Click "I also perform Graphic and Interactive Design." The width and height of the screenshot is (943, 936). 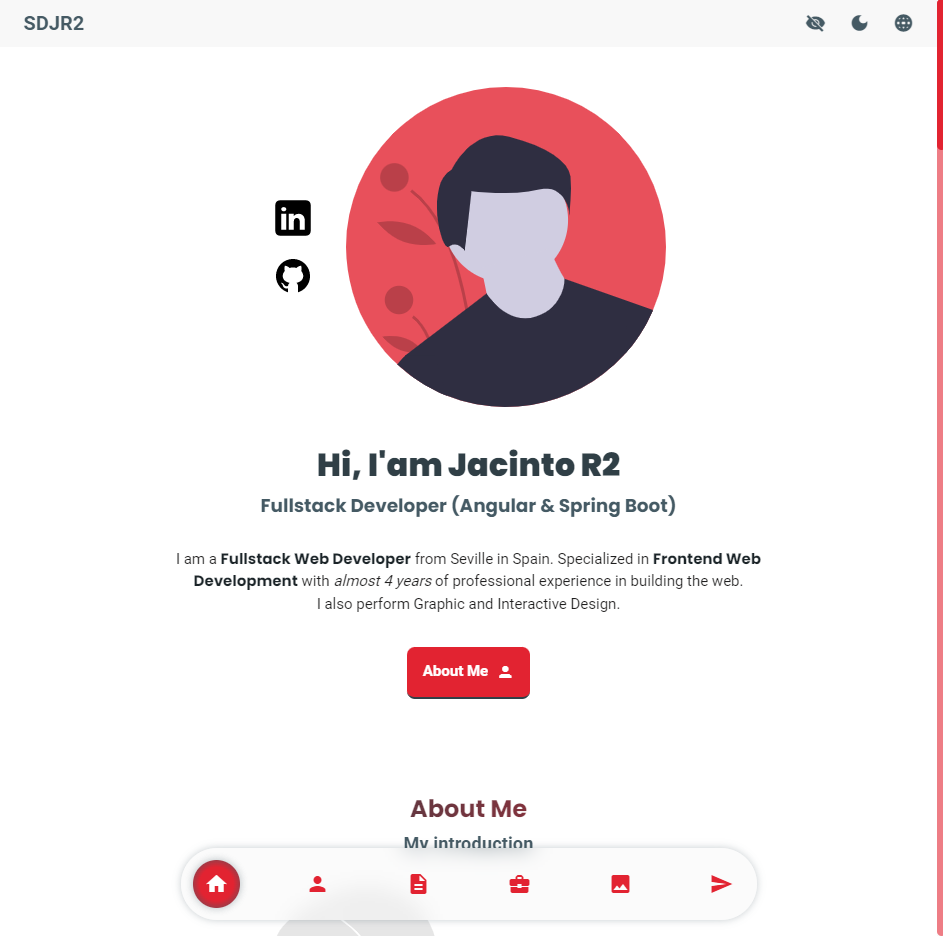[x=468, y=603]
